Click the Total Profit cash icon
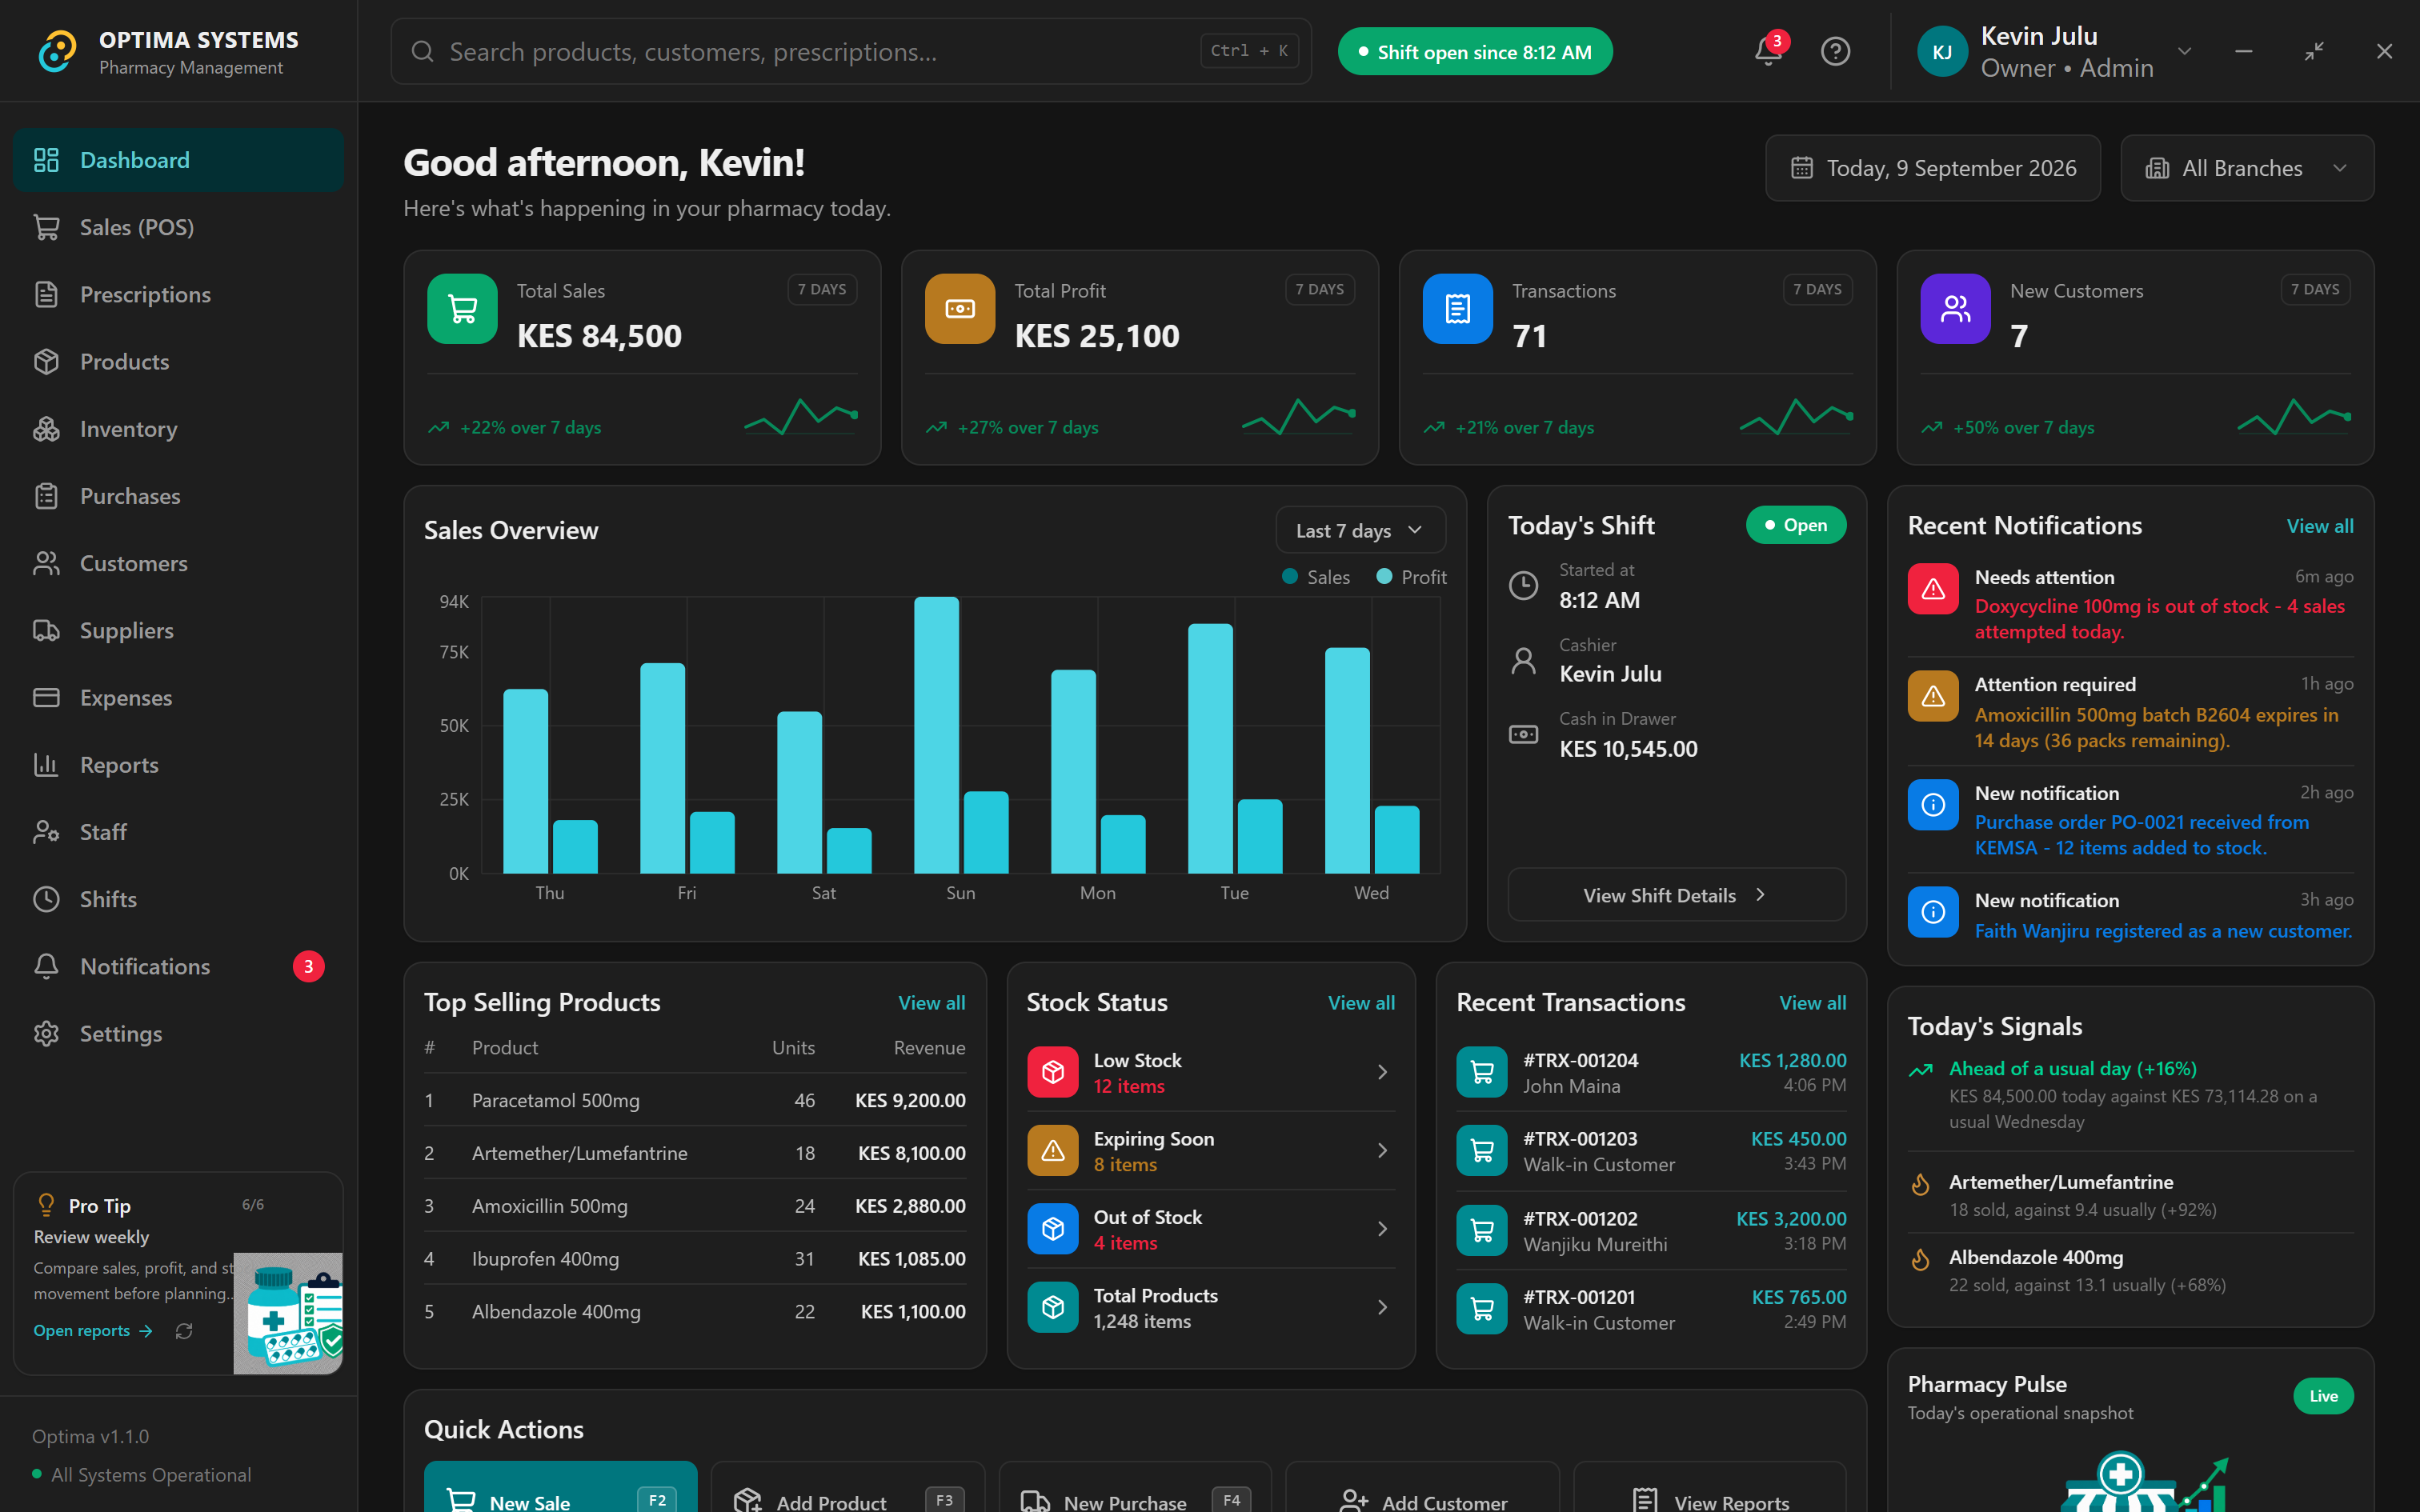This screenshot has width=2420, height=1512. tap(960, 309)
